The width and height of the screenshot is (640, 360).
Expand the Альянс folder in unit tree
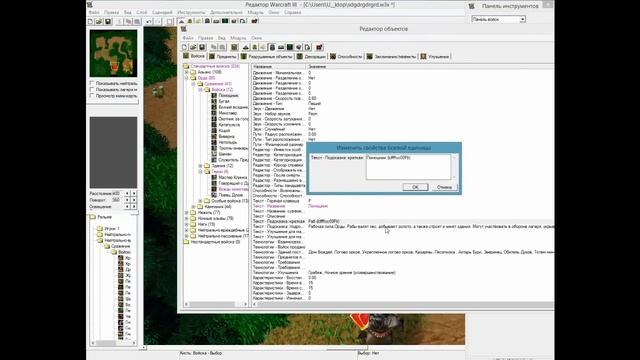[187, 72]
